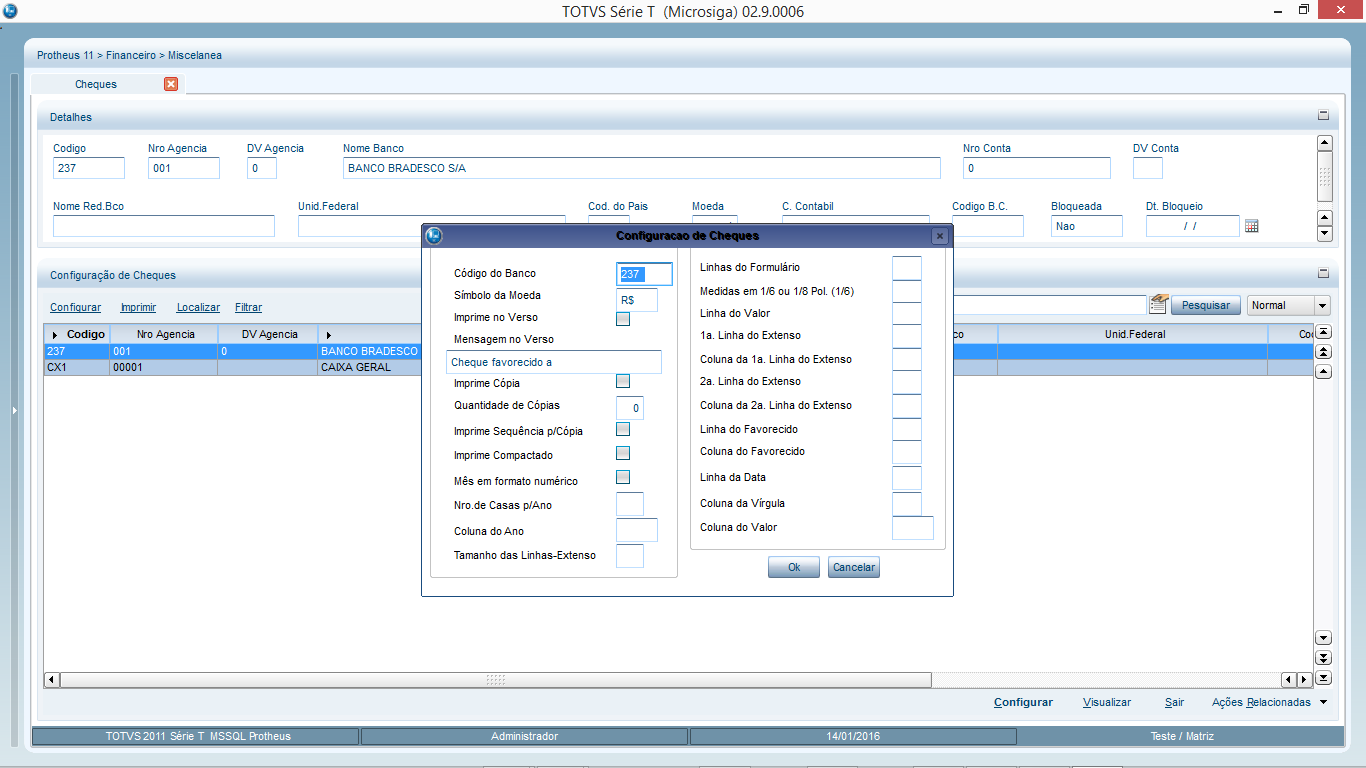Click Quantidade de Cópias field

630,408
